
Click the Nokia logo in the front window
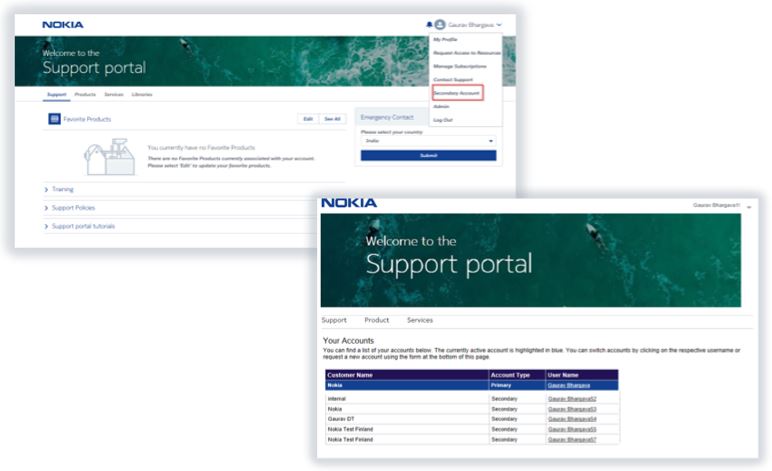(349, 203)
